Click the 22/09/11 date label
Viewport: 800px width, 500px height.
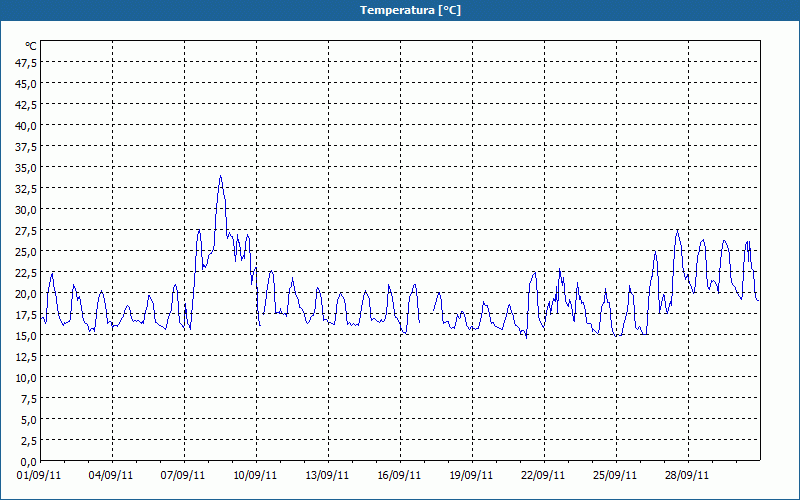coord(543,476)
